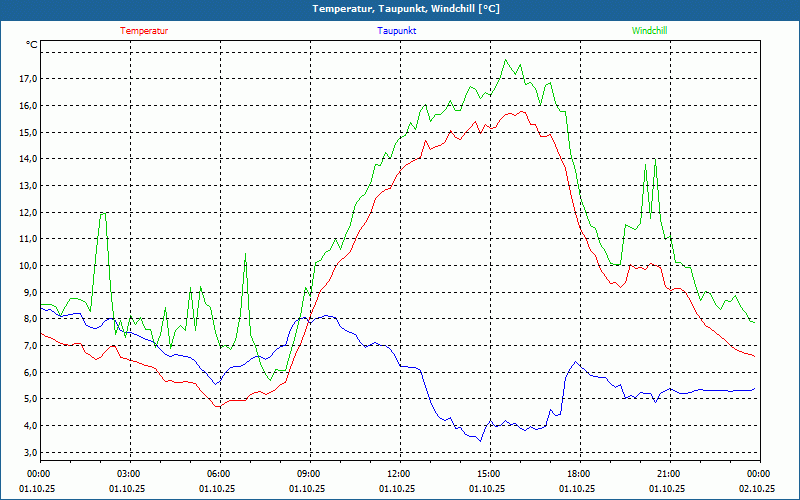
Task: Click the blue Taupunkt legend label
Action: pos(397,31)
